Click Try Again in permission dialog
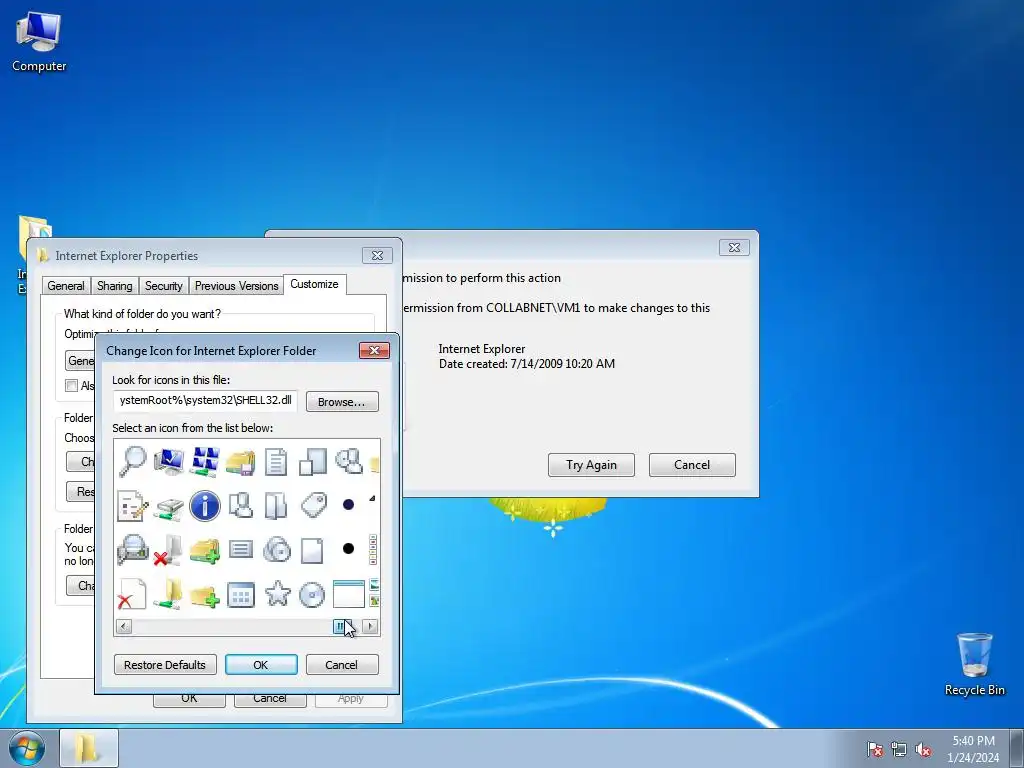1024x768 pixels. pyautogui.click(x=591, y=465)
